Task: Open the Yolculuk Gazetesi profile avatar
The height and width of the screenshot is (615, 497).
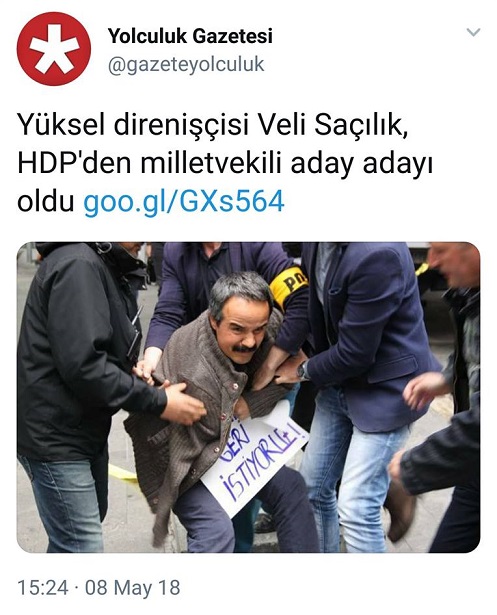Action: (x=54, y=49)
